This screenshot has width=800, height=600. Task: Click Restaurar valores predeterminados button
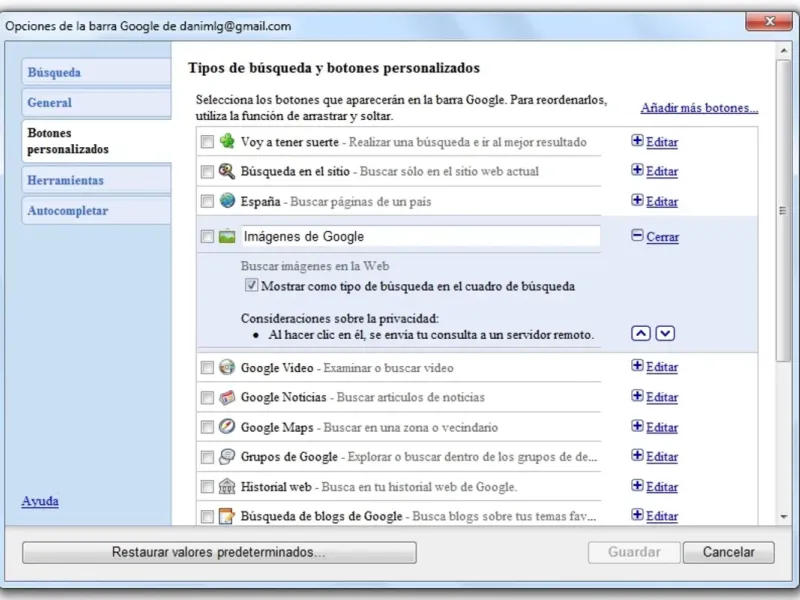(219, 552)
